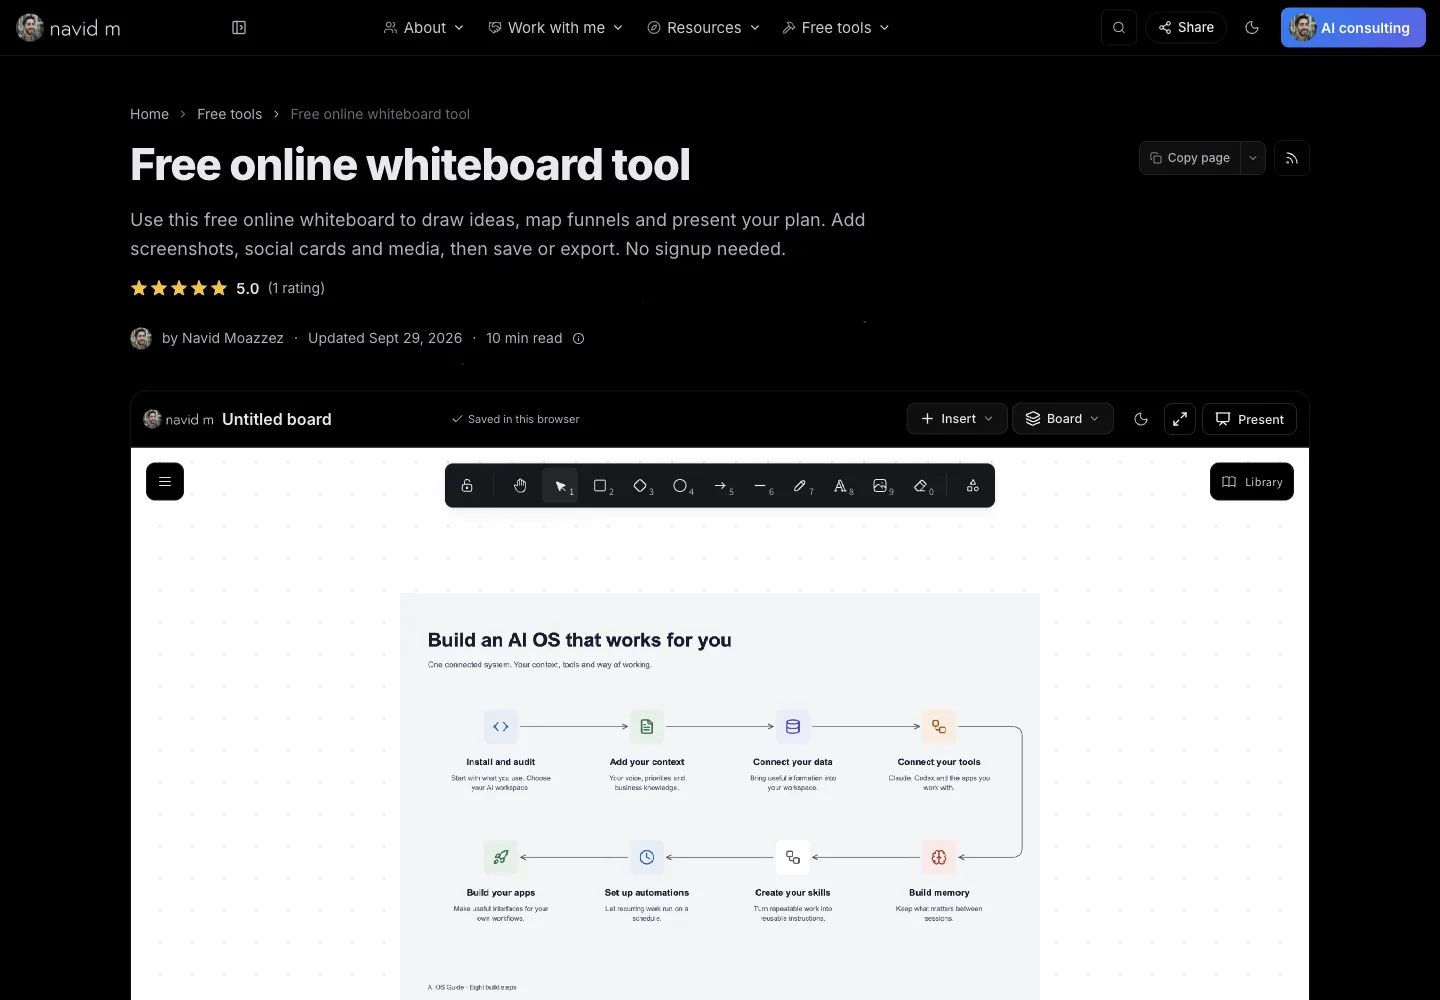
Task: Open the Insert dropdown
Action: pyautogui.click(x=957, y=419)
